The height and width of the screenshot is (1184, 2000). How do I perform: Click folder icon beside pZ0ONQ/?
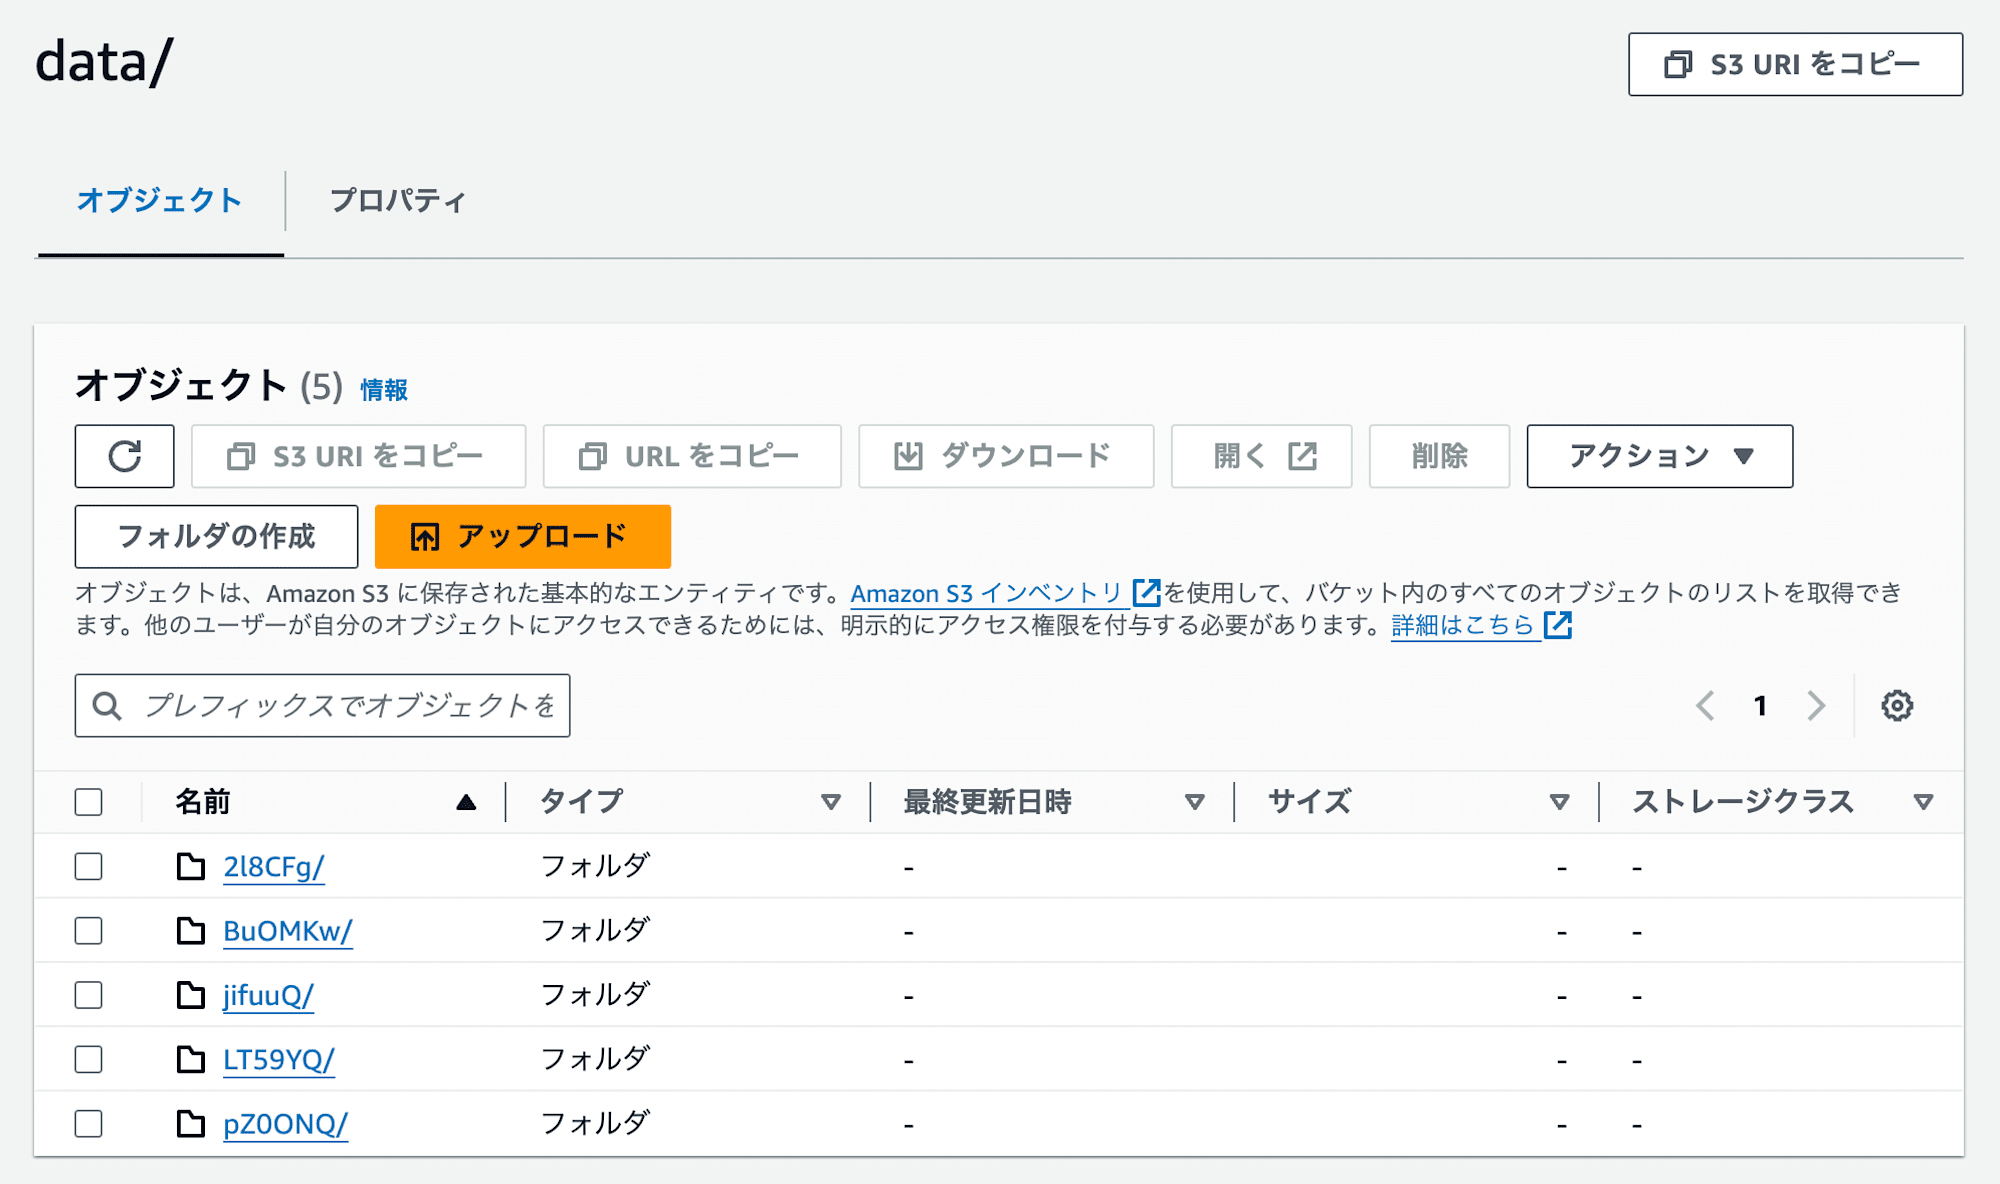point(190,1123)
